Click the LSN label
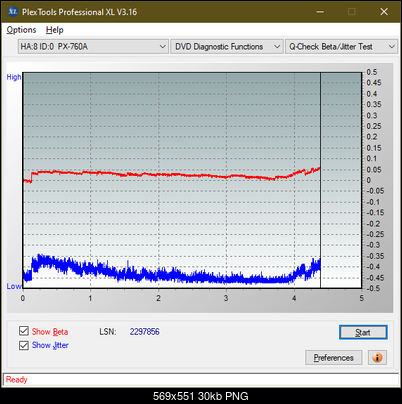 (108, 332)
